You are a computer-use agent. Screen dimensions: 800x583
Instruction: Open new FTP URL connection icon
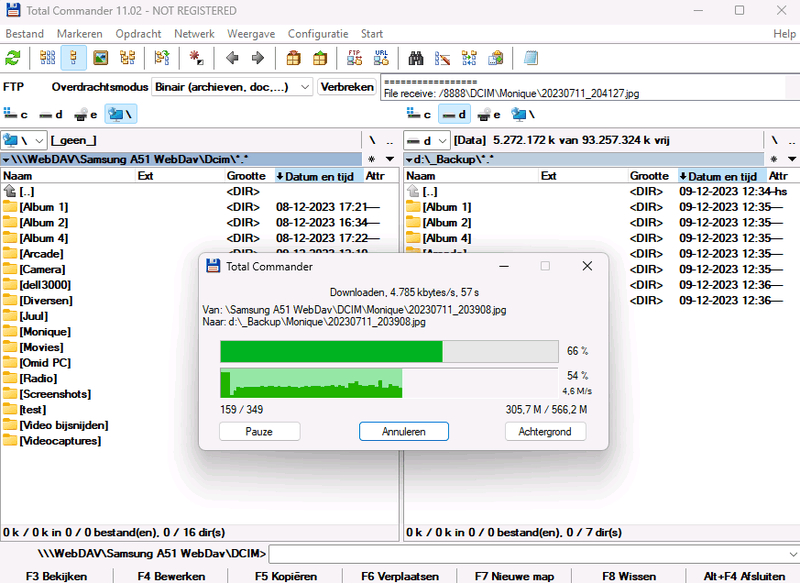pyautogui.click(x=381, y=58)
